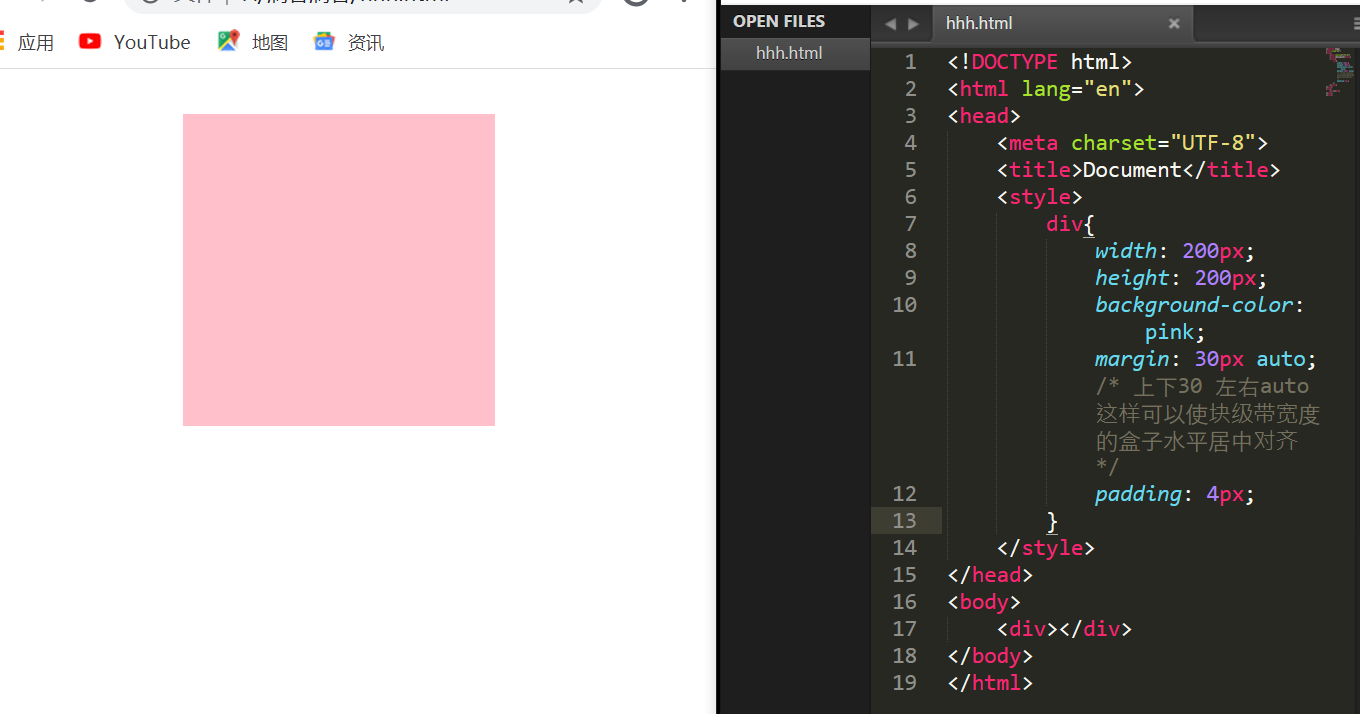Open the 应用 apps bookmark

point(27,42)
